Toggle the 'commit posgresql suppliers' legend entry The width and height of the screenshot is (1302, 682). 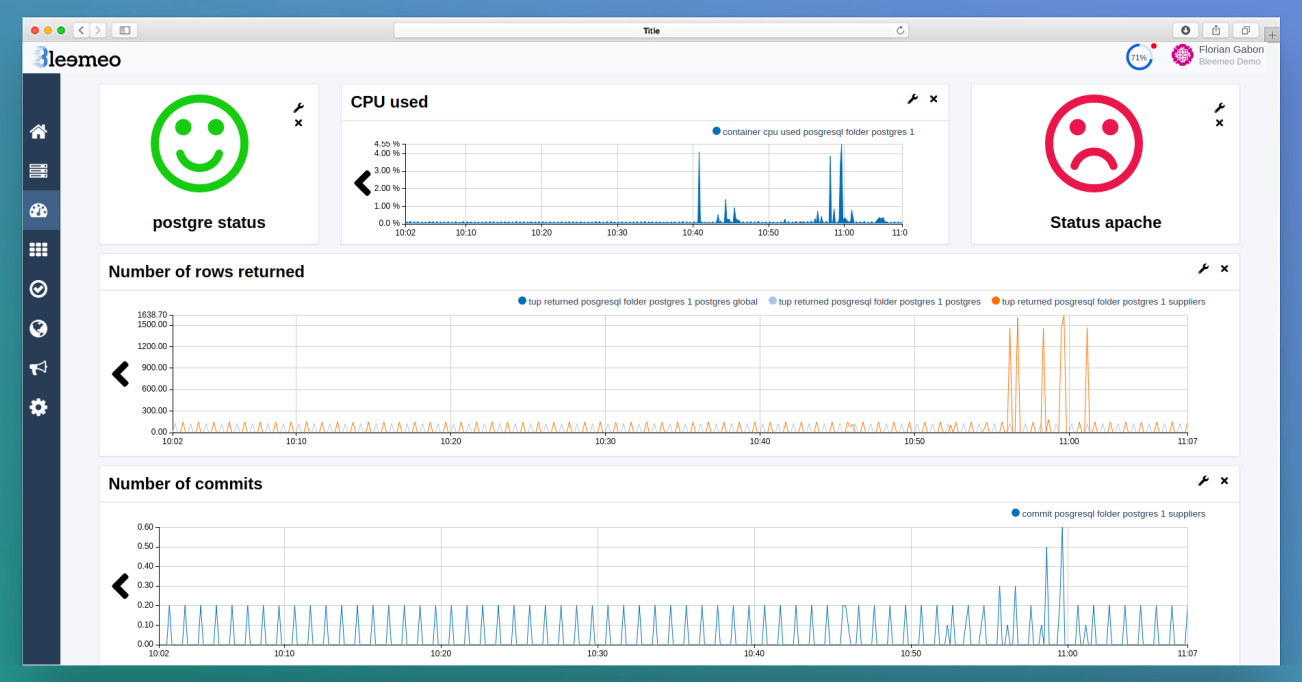coord(1110,513)
